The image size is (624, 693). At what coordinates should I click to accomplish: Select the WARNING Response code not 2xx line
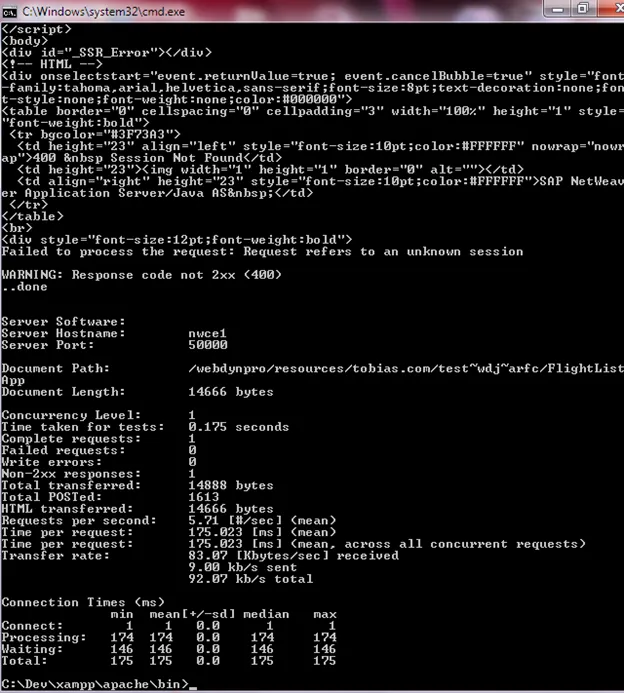[x=141, y=275]
